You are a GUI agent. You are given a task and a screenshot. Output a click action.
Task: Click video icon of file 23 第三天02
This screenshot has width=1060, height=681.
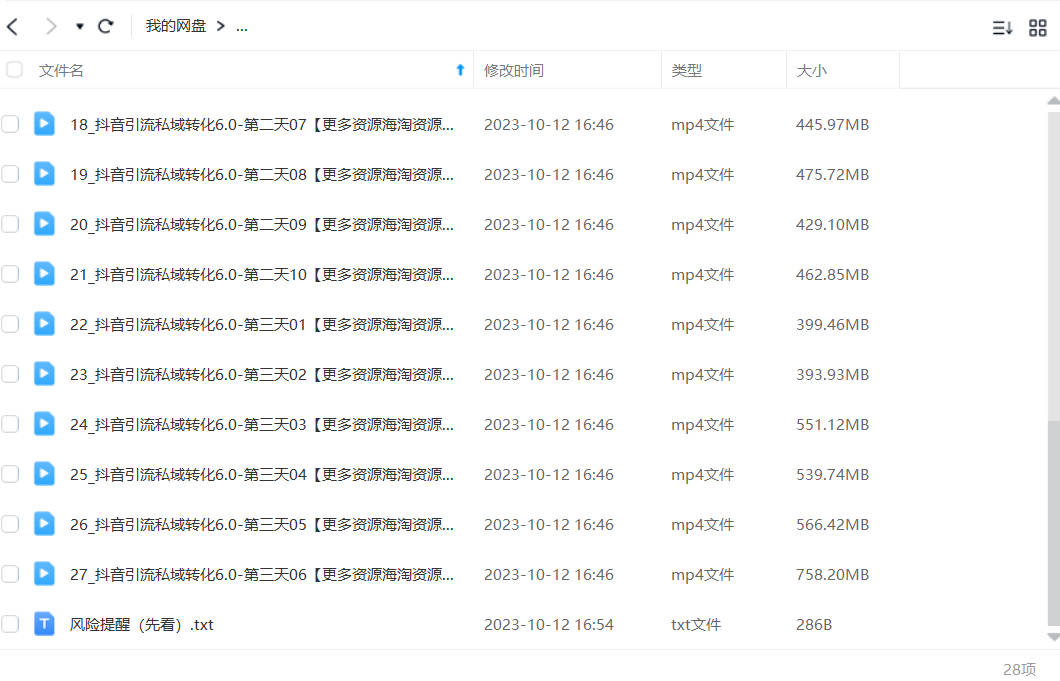(x=45, y=374)
